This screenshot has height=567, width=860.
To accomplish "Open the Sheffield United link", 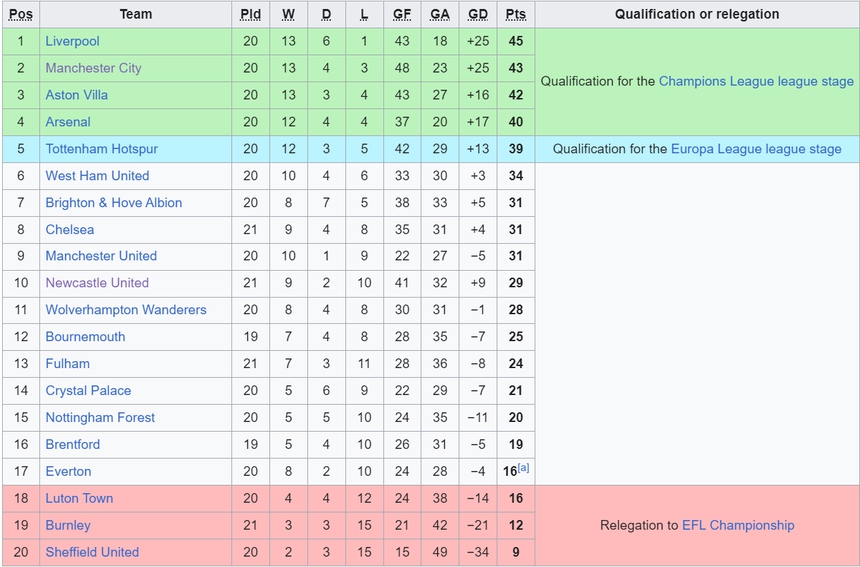I will click(x=92, y=552).
